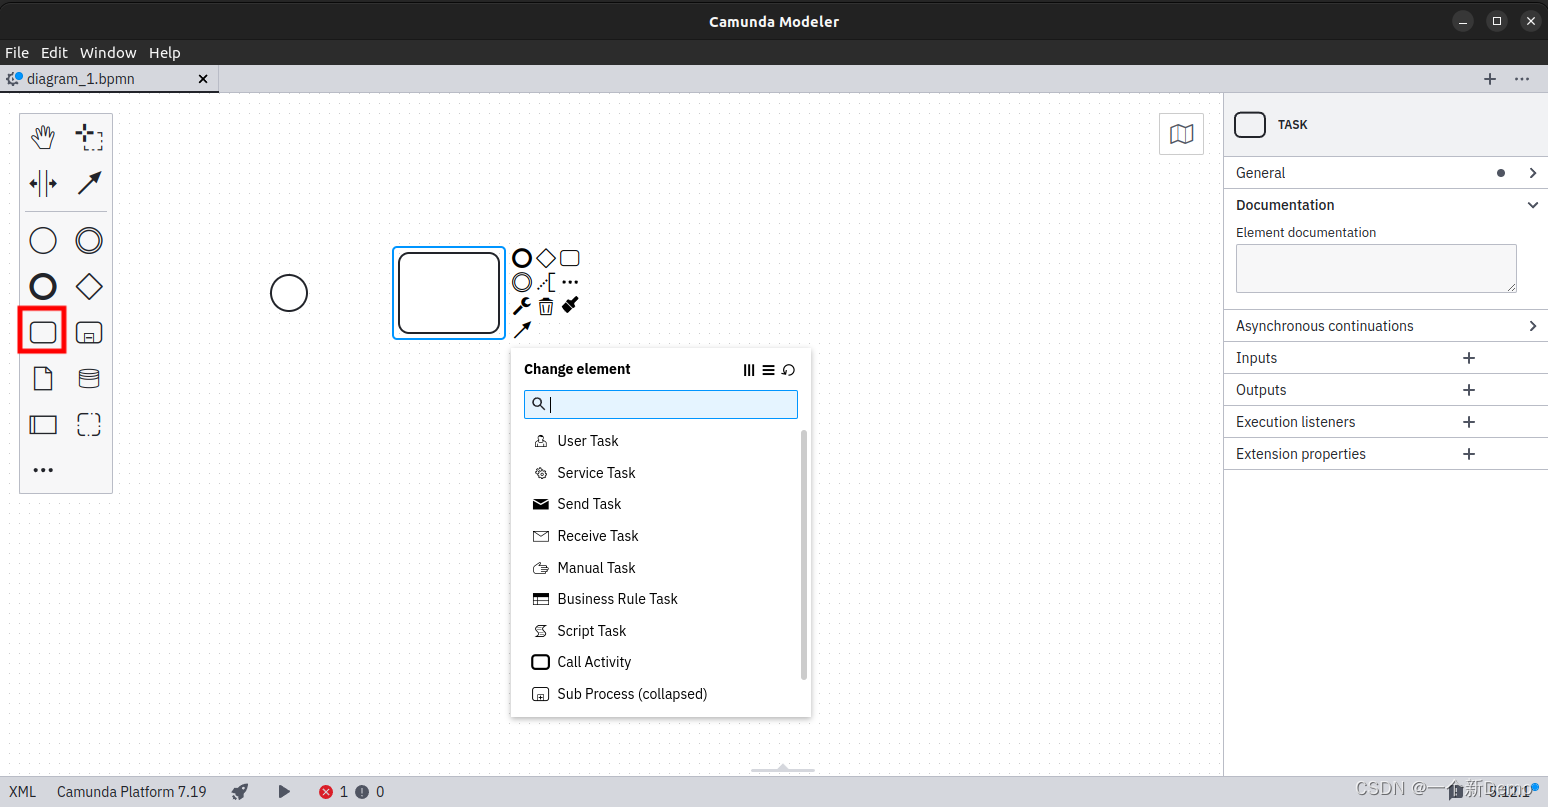This screenshot has width=1548, height=807.
Task: Activate the global connect arrow tool
Action: [x=89, y=183]
